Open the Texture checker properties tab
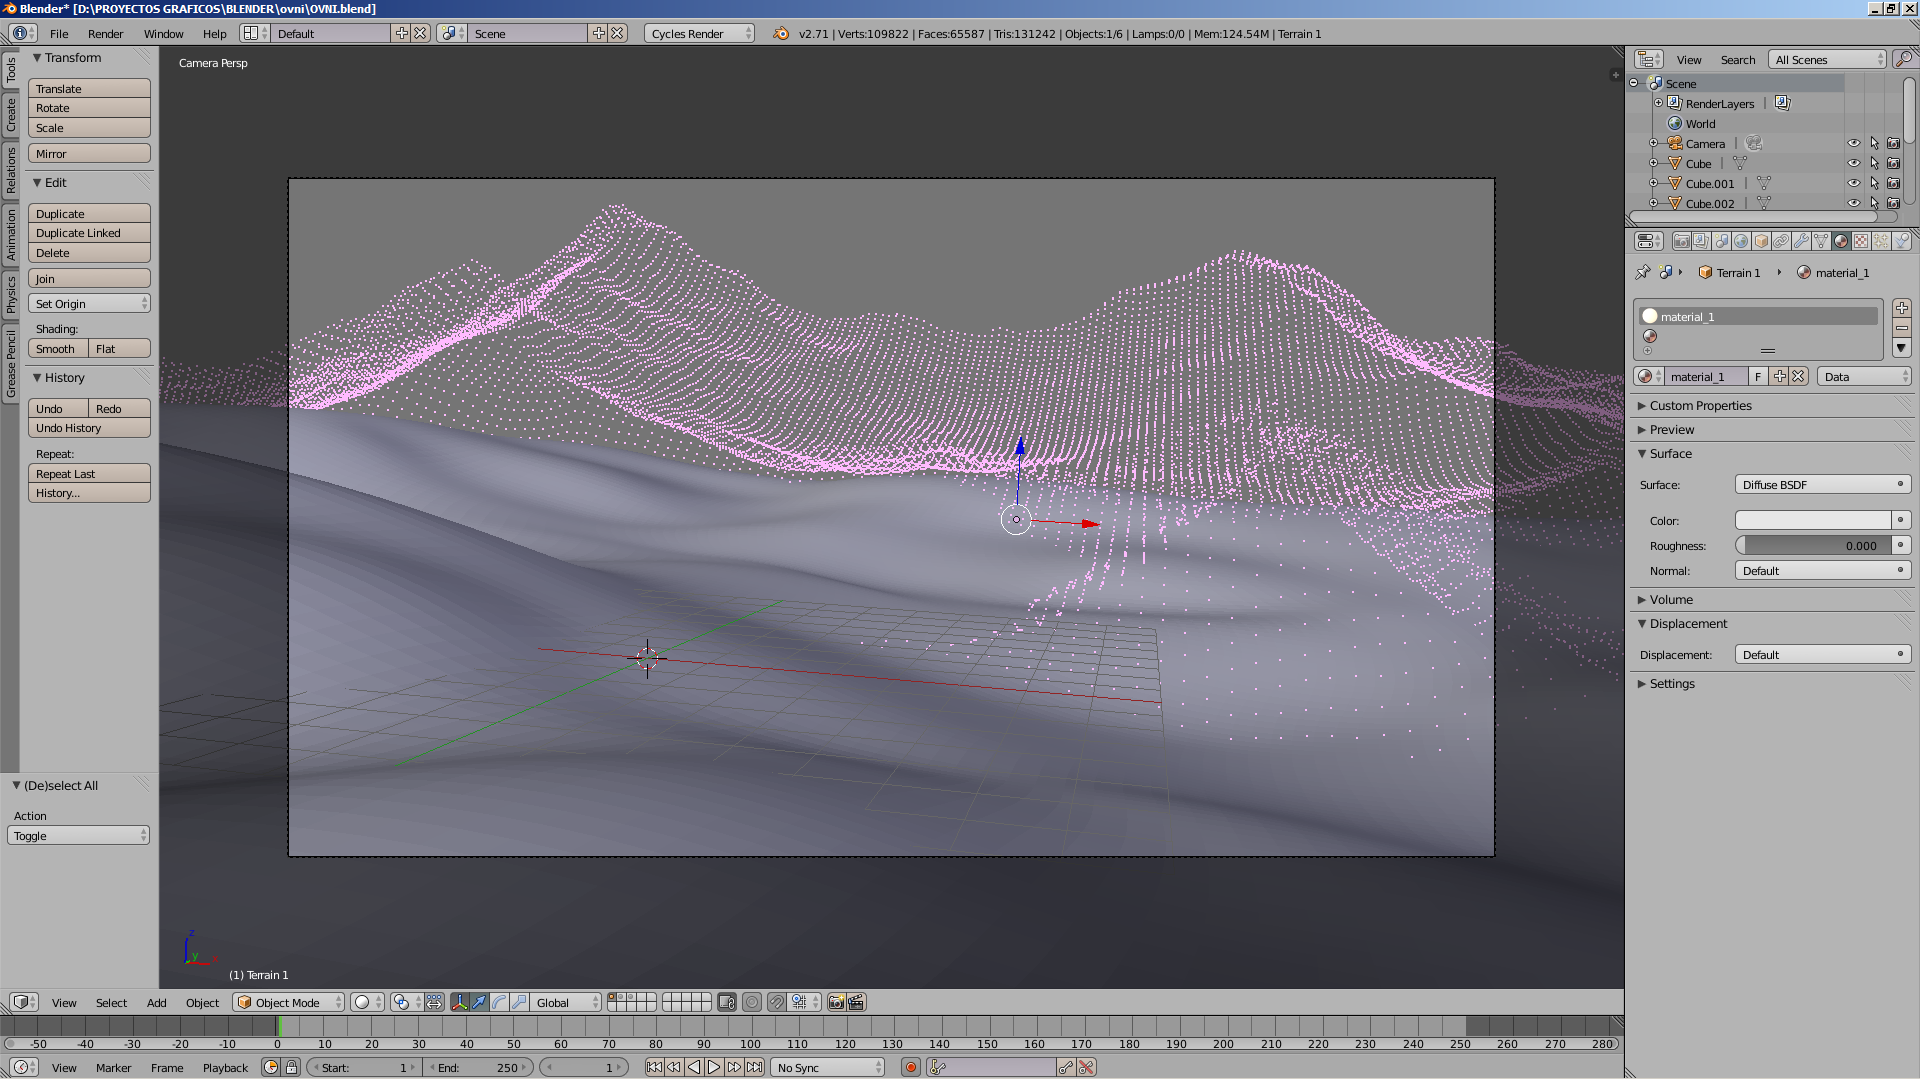1920x1080 pixels. pos(1861,241)
